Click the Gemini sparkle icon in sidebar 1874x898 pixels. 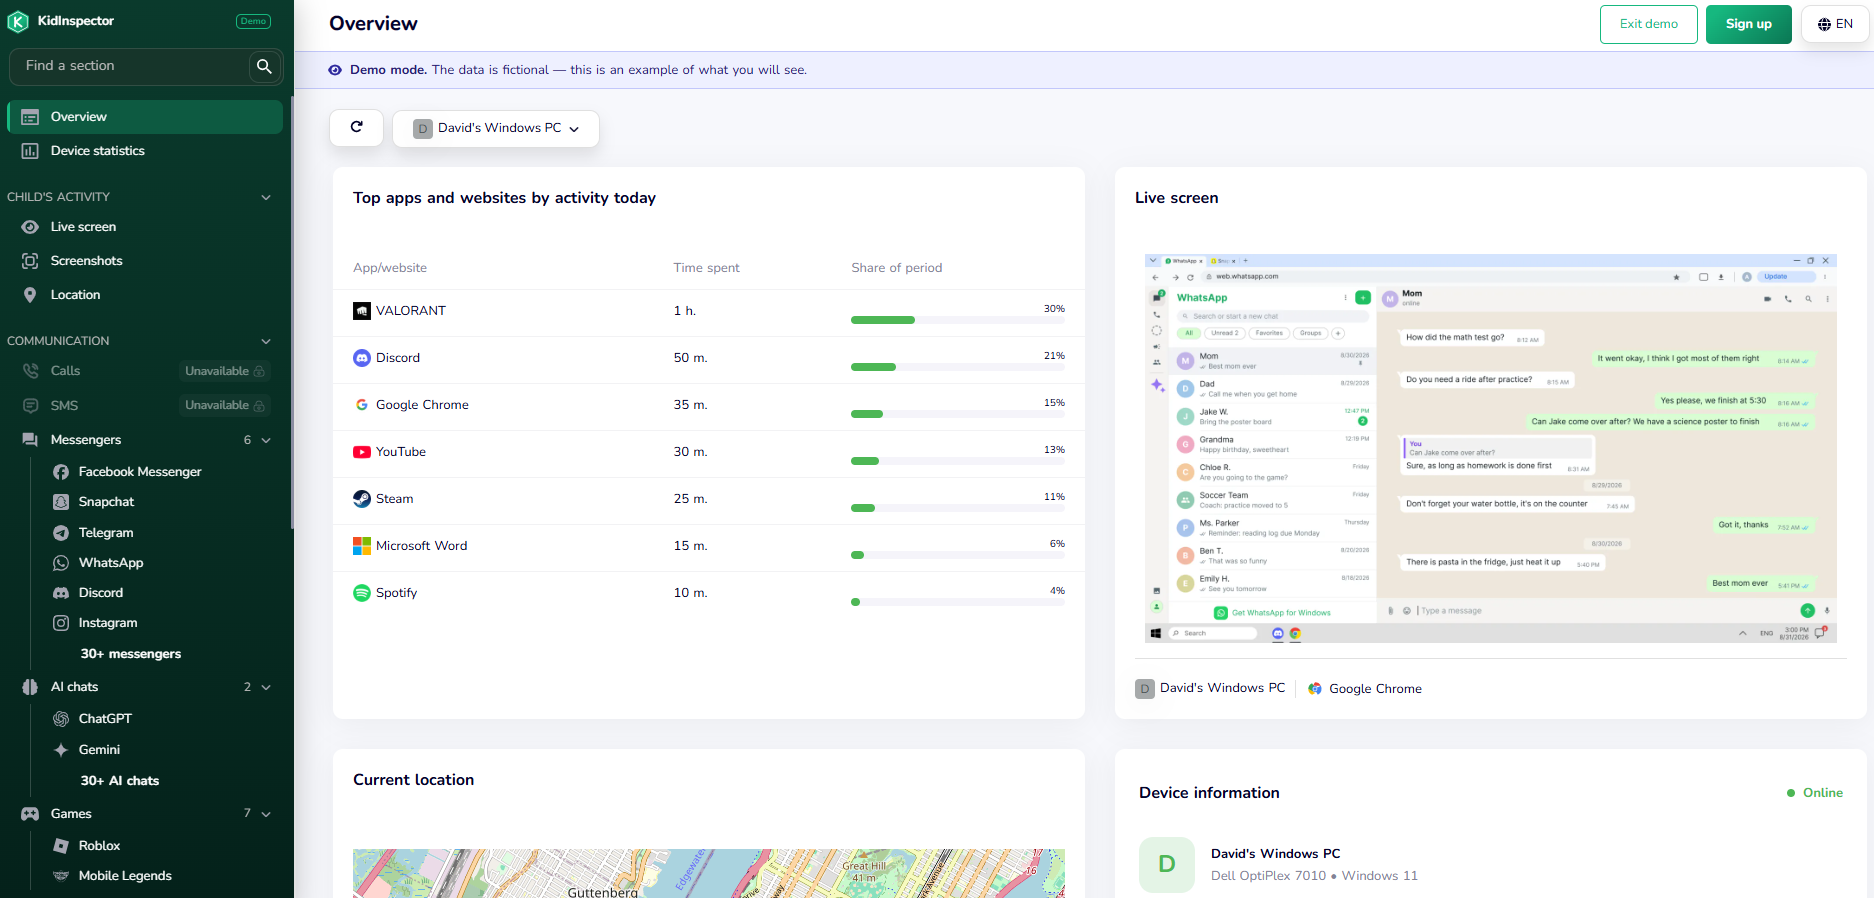pyautogui.click(x=61, y=750)
